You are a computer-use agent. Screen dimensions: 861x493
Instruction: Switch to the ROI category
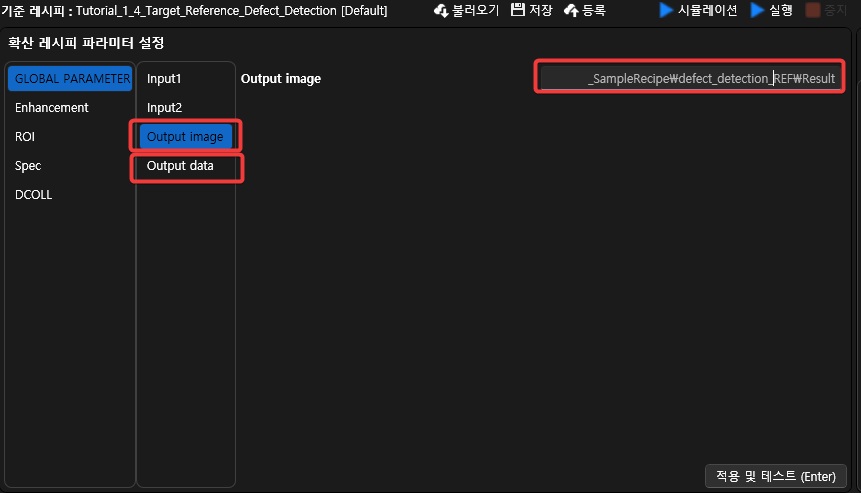pos(25,136)
